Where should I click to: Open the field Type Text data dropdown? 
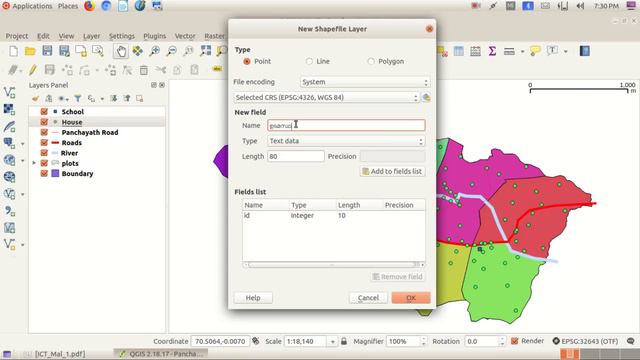coord(346,141)
